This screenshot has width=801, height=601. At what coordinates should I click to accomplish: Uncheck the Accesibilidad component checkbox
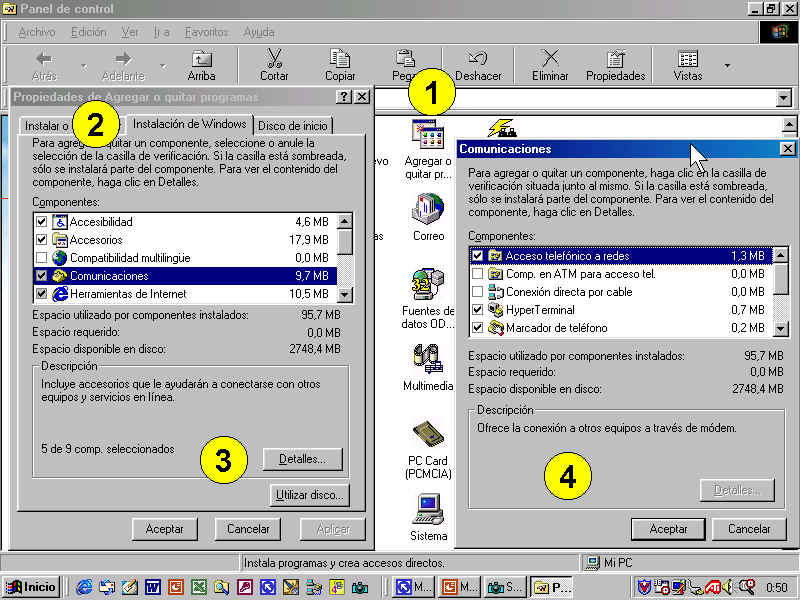point(41,222)
